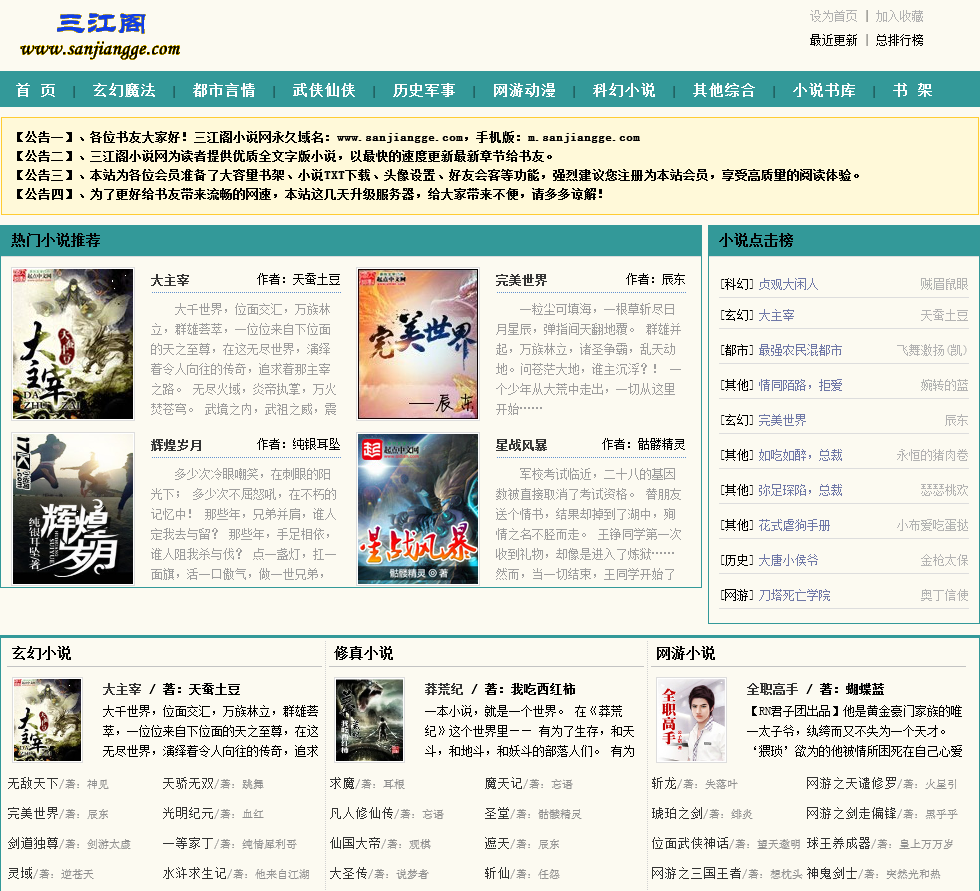Open 网游之天谴修罗 in the 网游小说 list

(851, 783)
